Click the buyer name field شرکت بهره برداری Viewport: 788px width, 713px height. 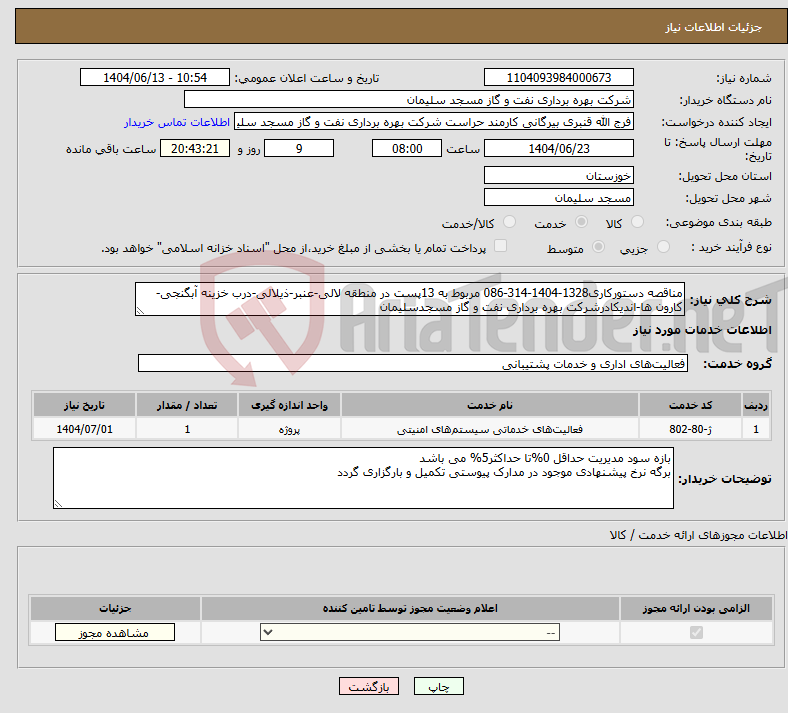[409, 99]
